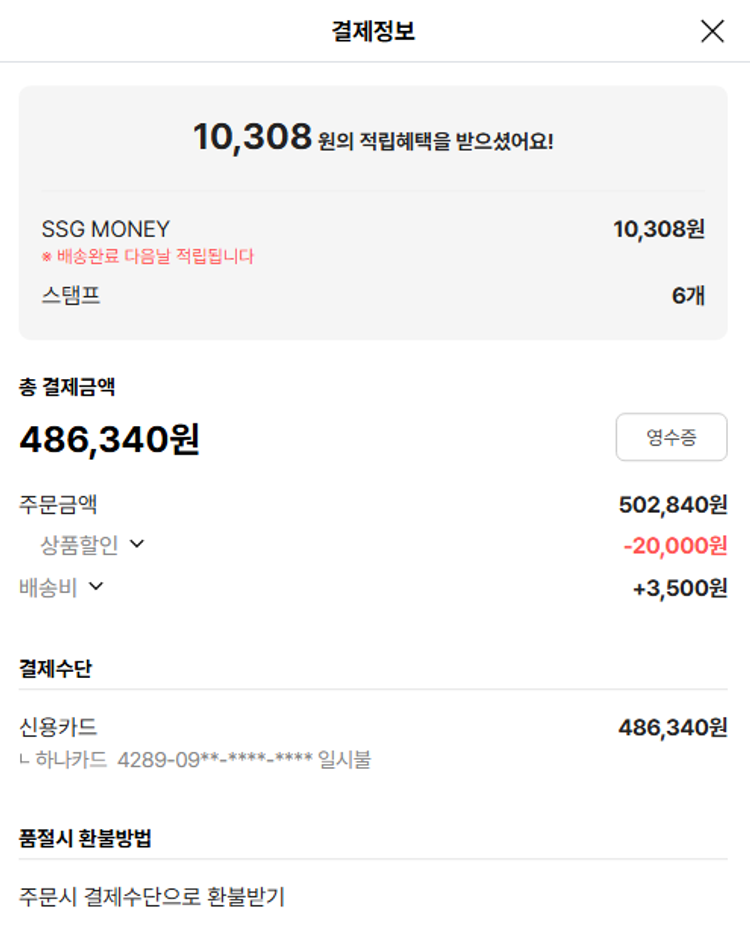Click the large bold 486,340원 total amount
Viewport: 750px width, 939px height.
pyautogui.click(x=110, y=439)
